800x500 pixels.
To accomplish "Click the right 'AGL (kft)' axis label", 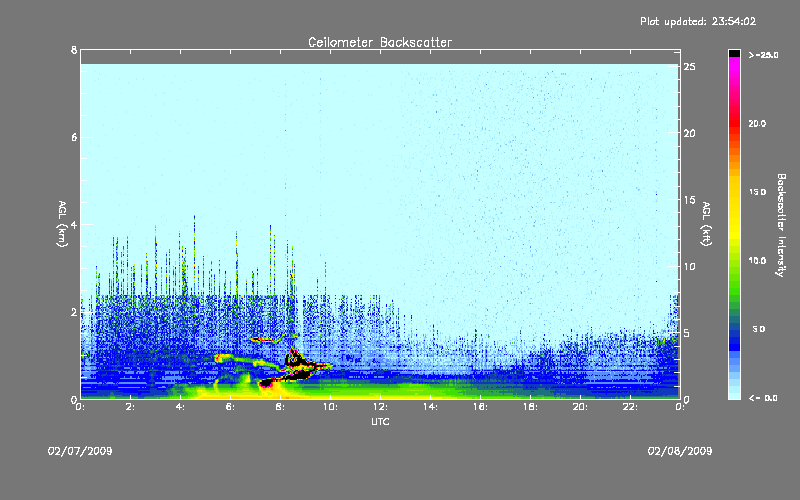I will point(706,224).
